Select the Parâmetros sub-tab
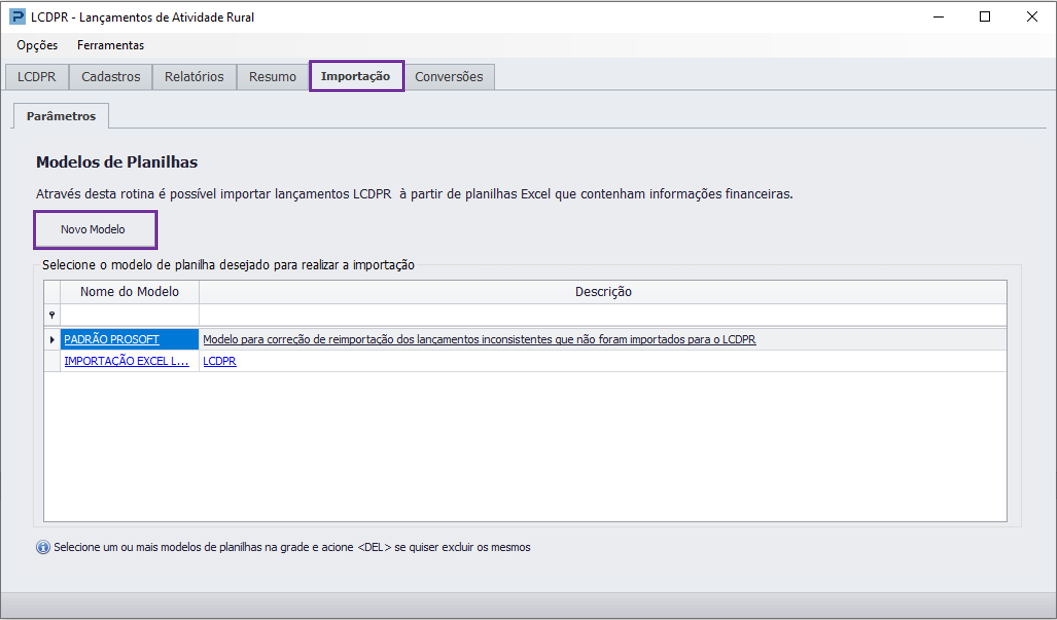Screen dimensions: 1057x620 click(61, 116)
